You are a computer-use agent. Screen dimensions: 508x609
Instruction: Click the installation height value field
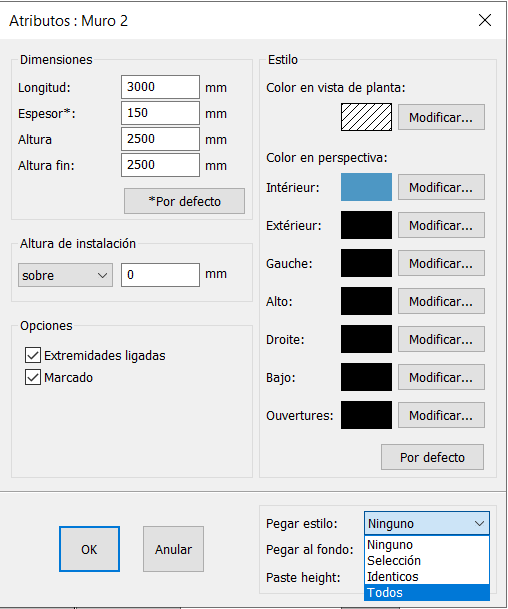click(160, 275)
